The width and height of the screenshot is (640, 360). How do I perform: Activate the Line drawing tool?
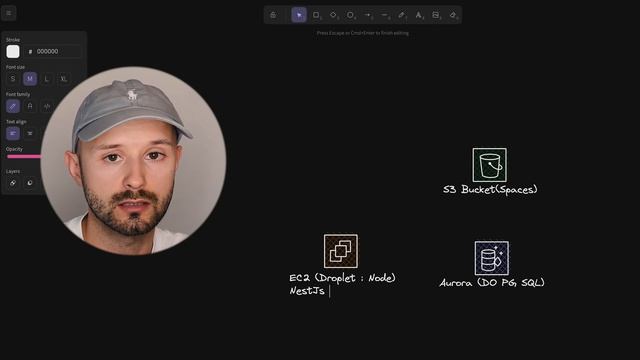pyautogui.click(x=384, y=15)
